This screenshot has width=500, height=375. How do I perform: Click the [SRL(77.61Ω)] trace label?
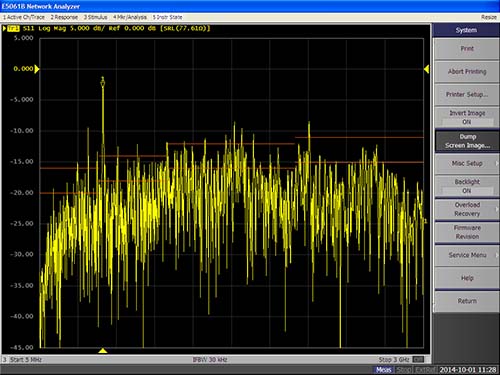click(x=185, y=28)
